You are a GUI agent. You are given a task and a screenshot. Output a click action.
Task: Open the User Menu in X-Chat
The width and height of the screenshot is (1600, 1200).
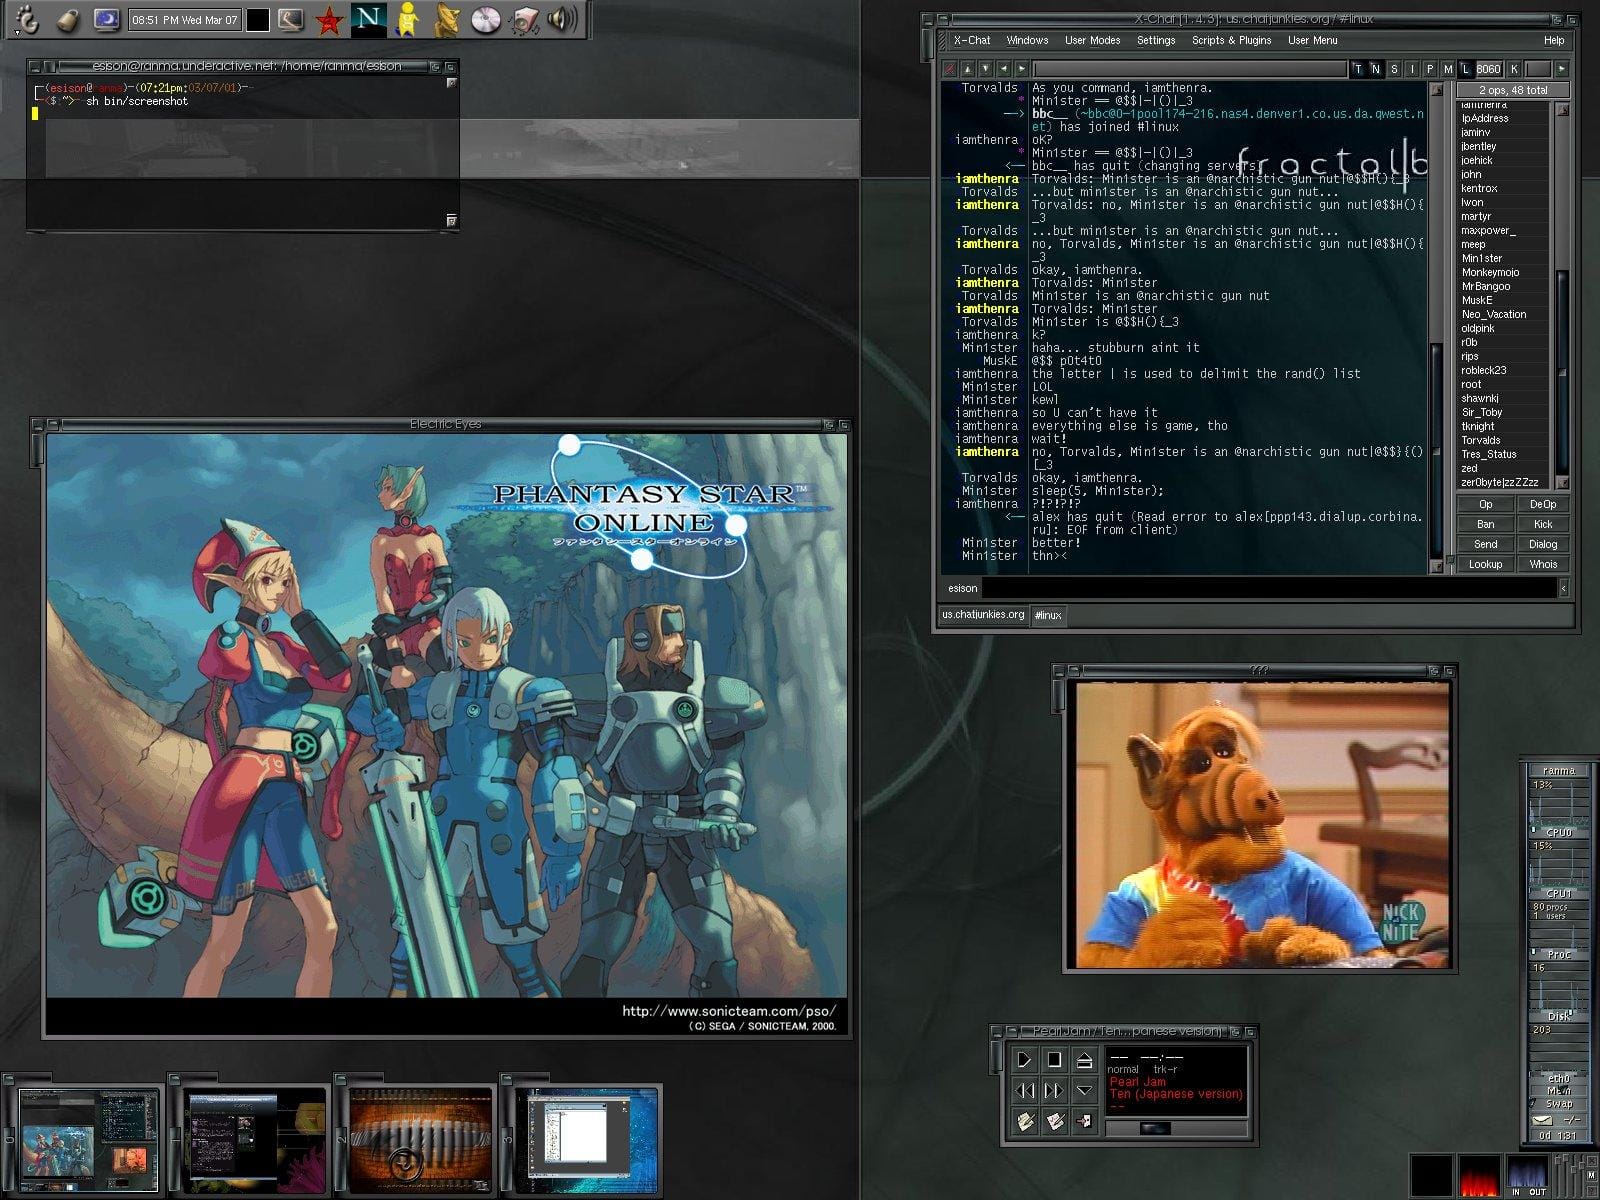[x=1312, y=40]
